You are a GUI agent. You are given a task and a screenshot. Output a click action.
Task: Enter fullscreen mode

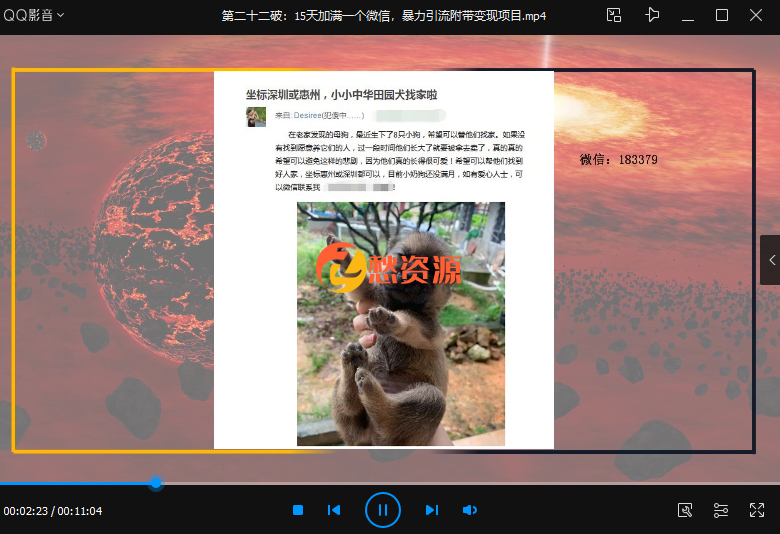(757, 510)
